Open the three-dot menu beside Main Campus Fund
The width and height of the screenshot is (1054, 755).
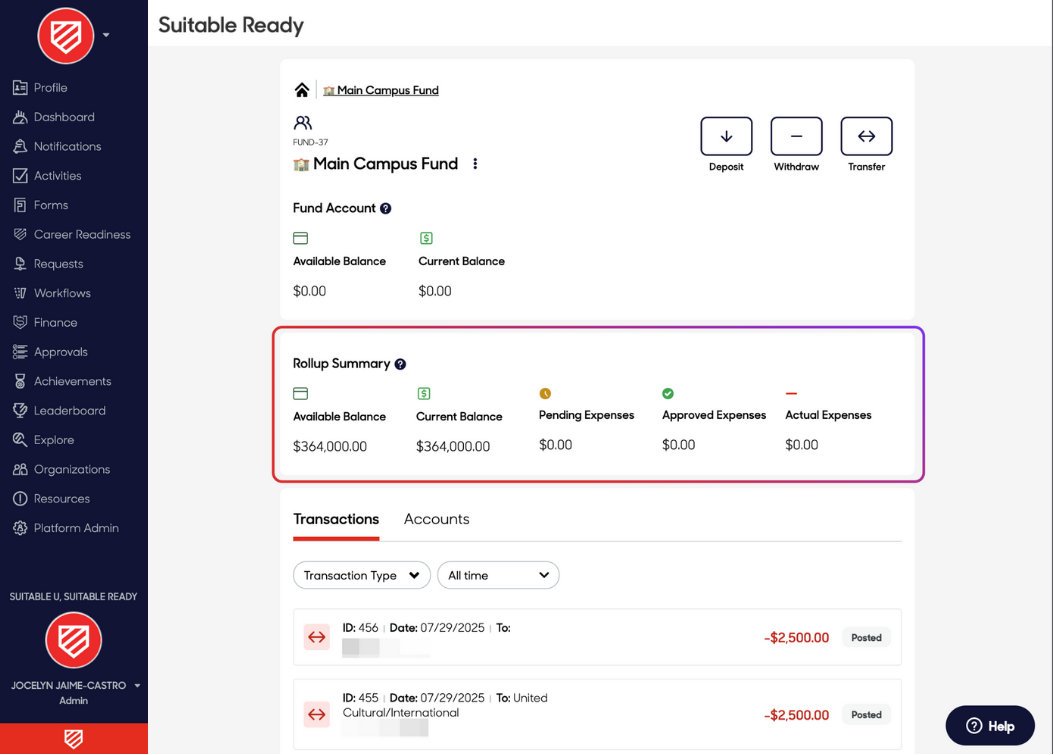coord(475,164)
